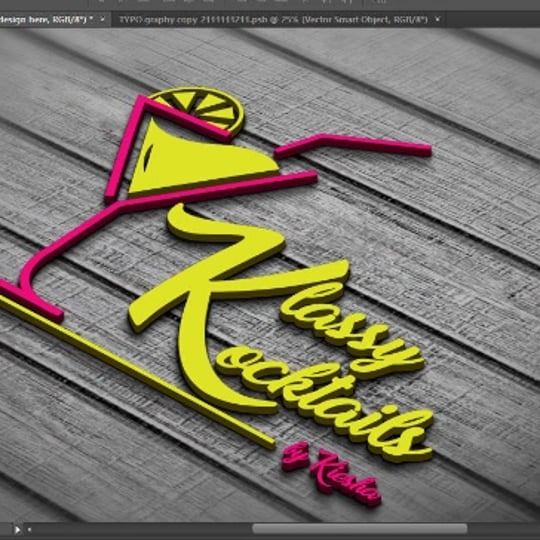The image size is (540, 540).
Task: Close the "design here" document tab
Action: tap(102, 20)
